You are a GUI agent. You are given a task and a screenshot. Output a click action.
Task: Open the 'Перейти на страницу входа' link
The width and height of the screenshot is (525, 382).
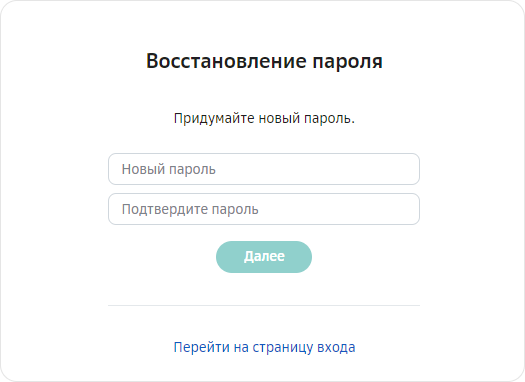pyautogui.click(x=264, y=347)
